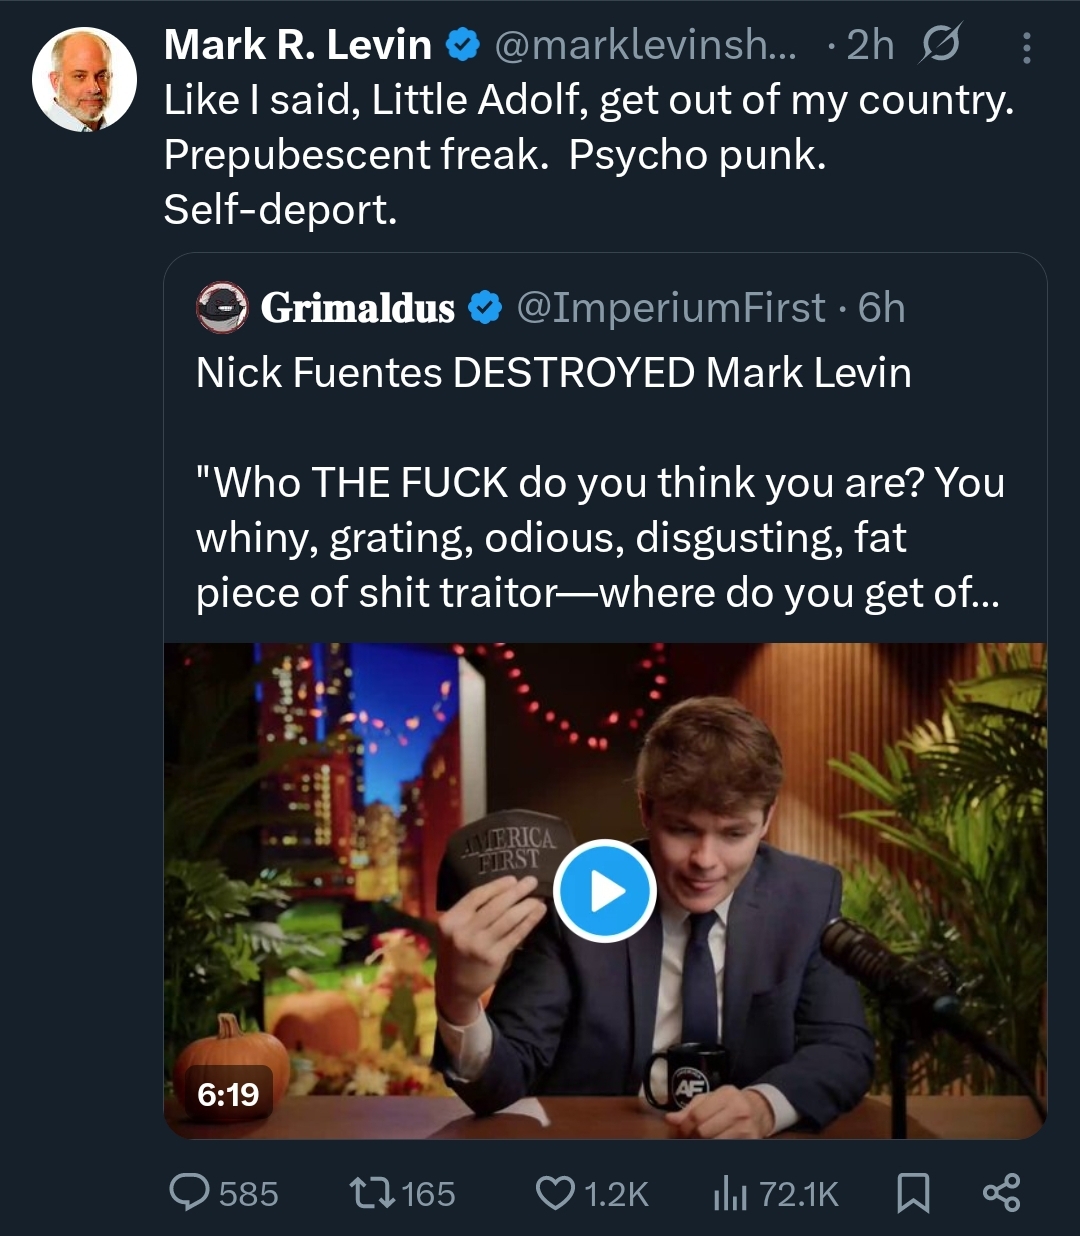
Task: Click the verified badge beside the @marklevinsh handle
Action: pos(463,45)
